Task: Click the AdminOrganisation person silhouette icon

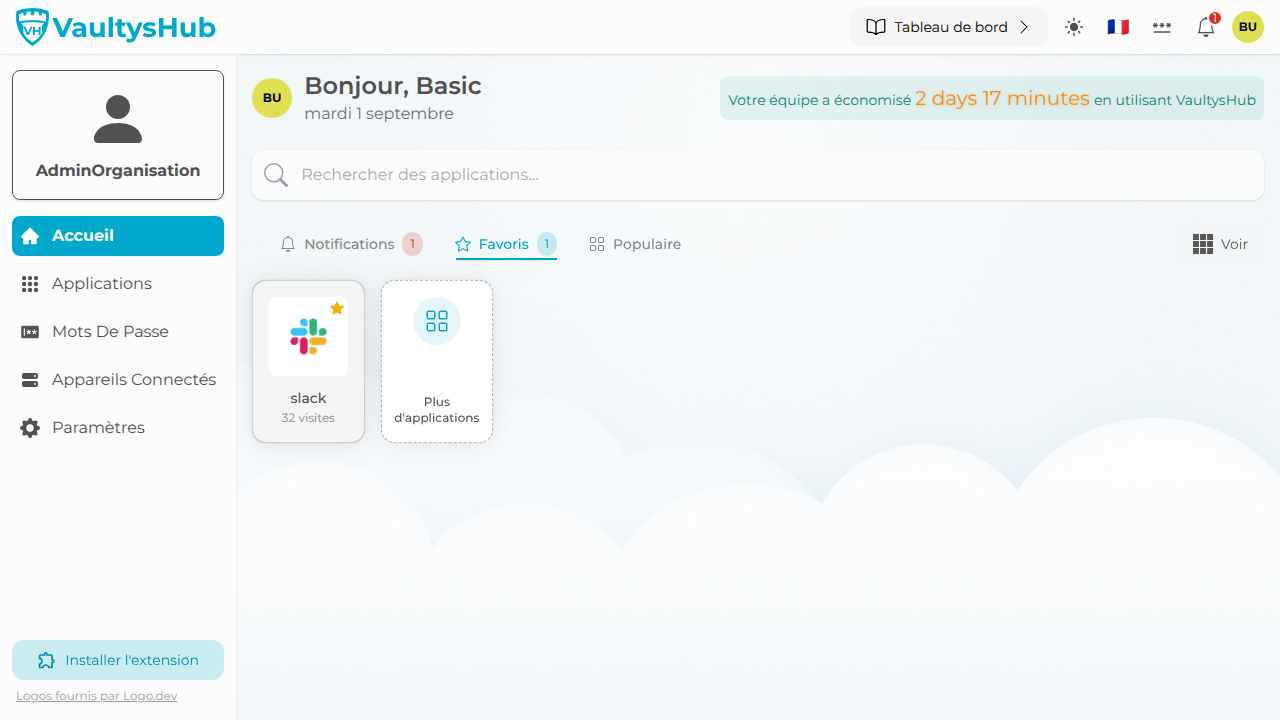Action: pos(118,119)
